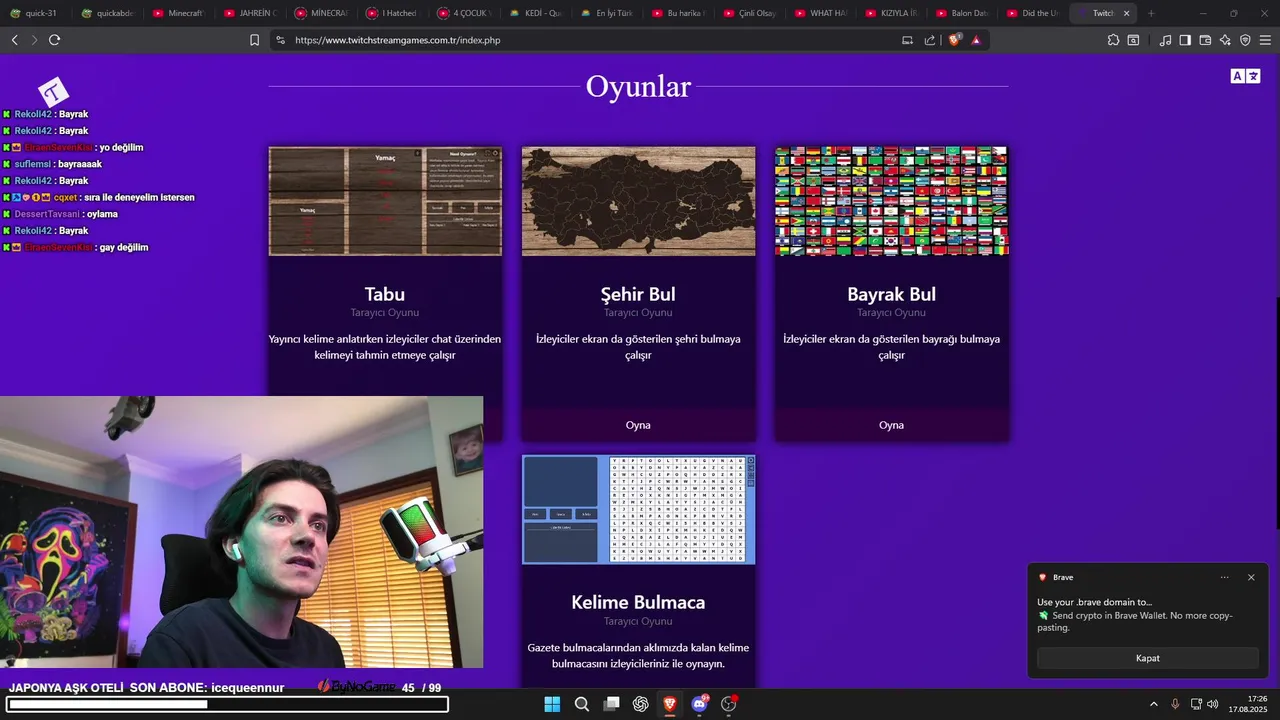Open Task View on the taskbar
Screen dimensions: 1280x720
click(611, 704)
